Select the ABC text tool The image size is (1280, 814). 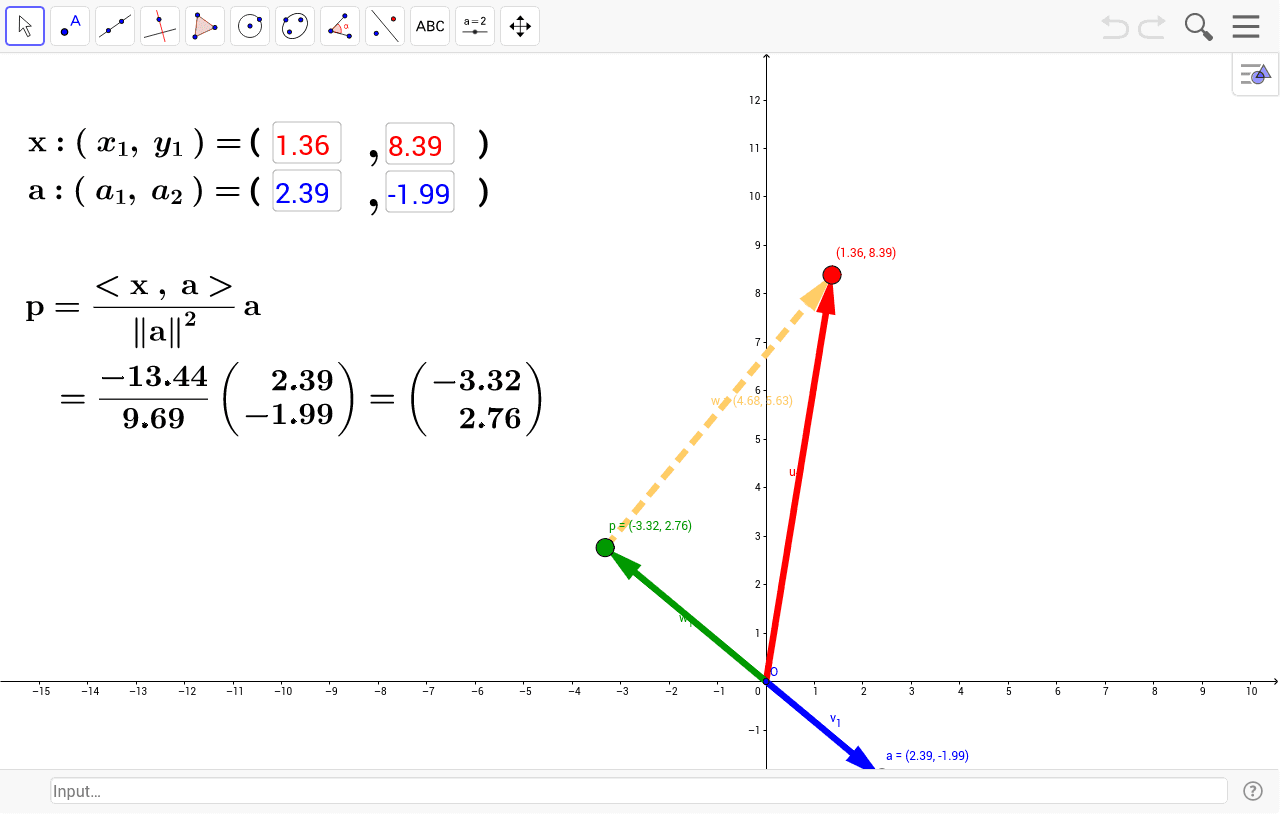coord(430,26)
